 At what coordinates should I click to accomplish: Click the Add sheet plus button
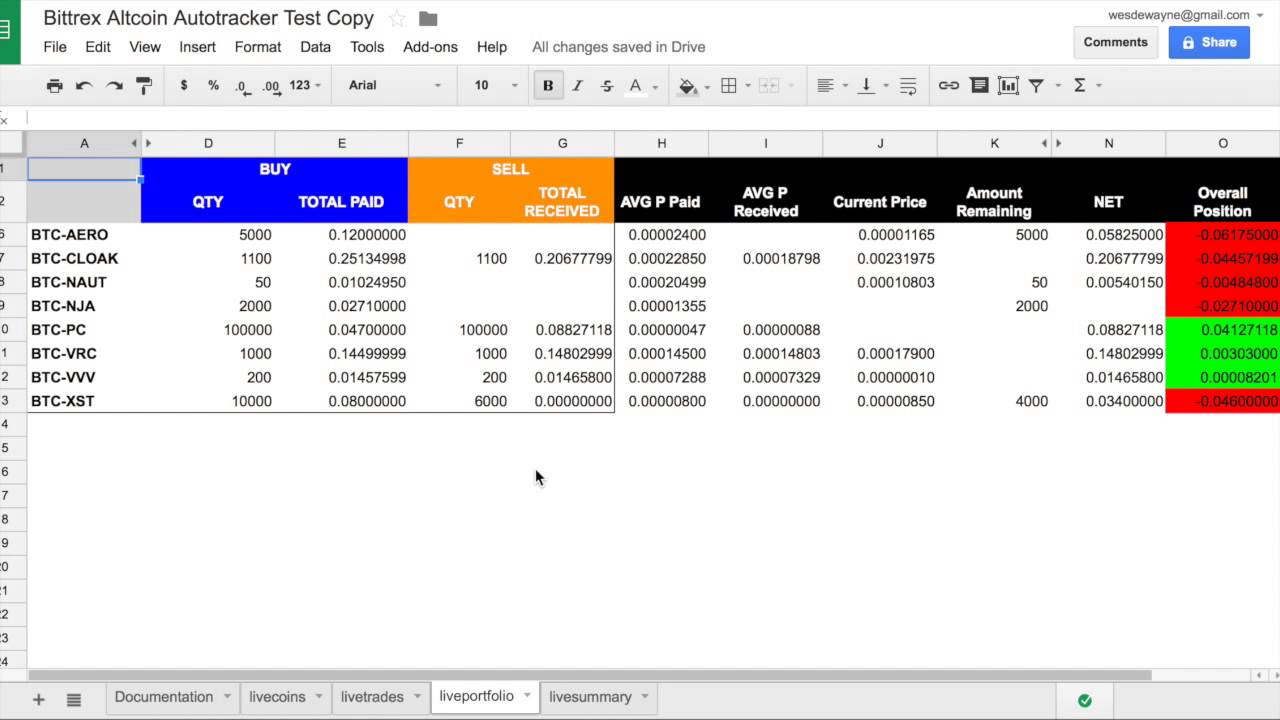click(x=39, y=699)
